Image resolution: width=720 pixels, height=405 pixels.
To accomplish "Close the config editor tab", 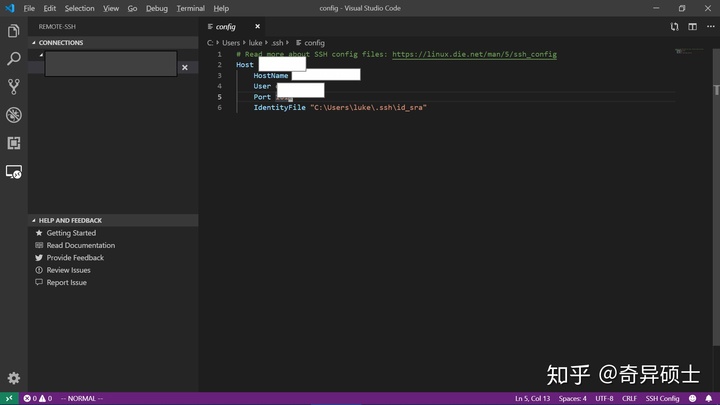I will (x=258, y=27).
